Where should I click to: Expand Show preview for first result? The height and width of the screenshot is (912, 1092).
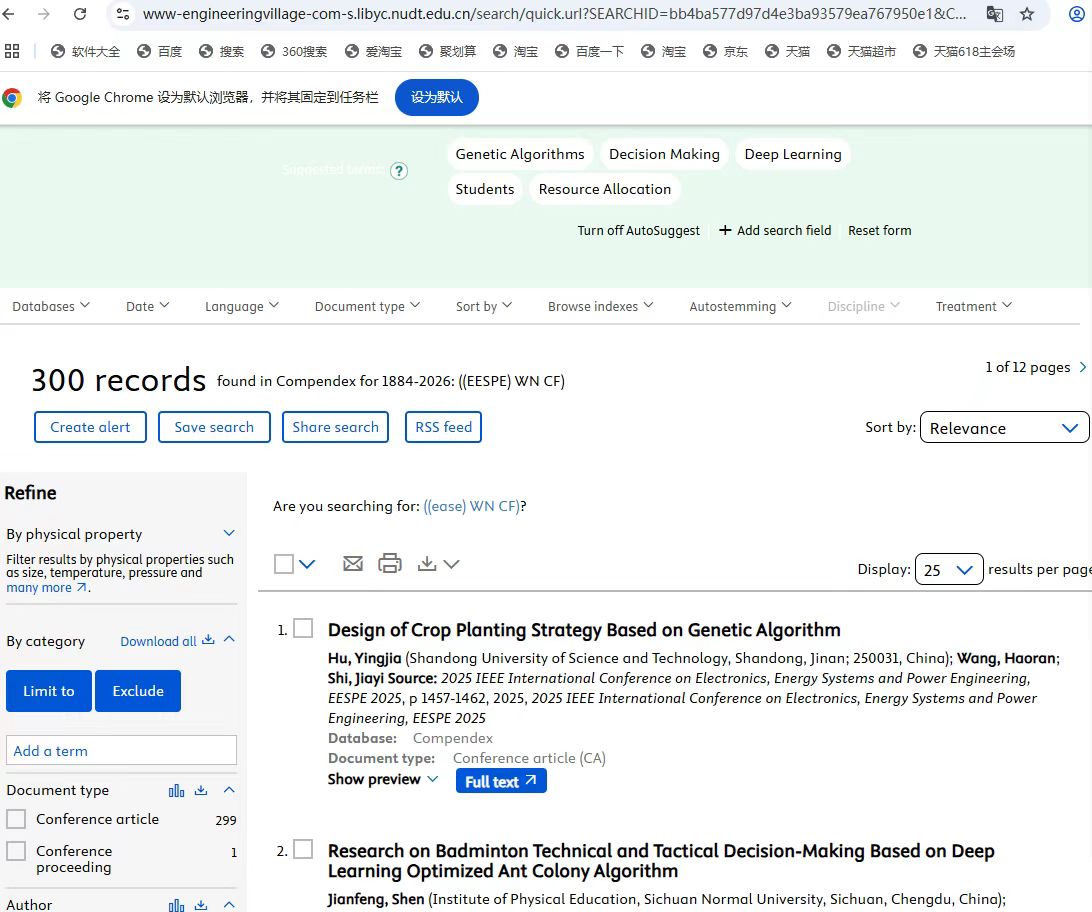[x=382, y=780]
